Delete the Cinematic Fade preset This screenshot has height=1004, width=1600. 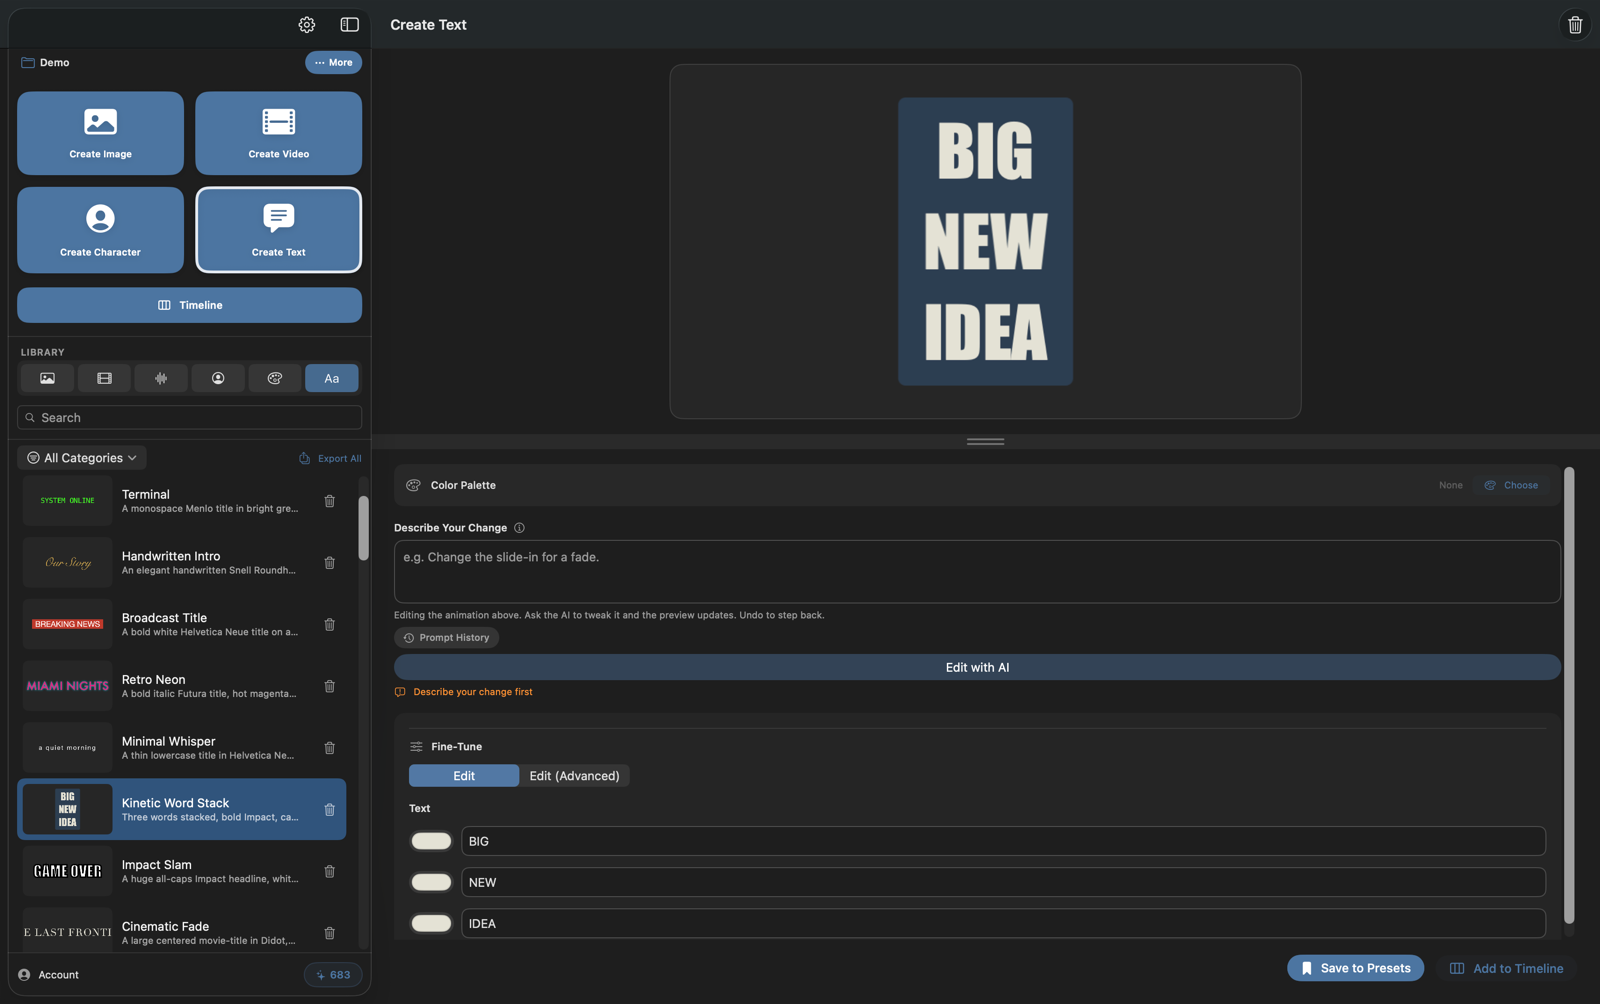click(330, 933)
